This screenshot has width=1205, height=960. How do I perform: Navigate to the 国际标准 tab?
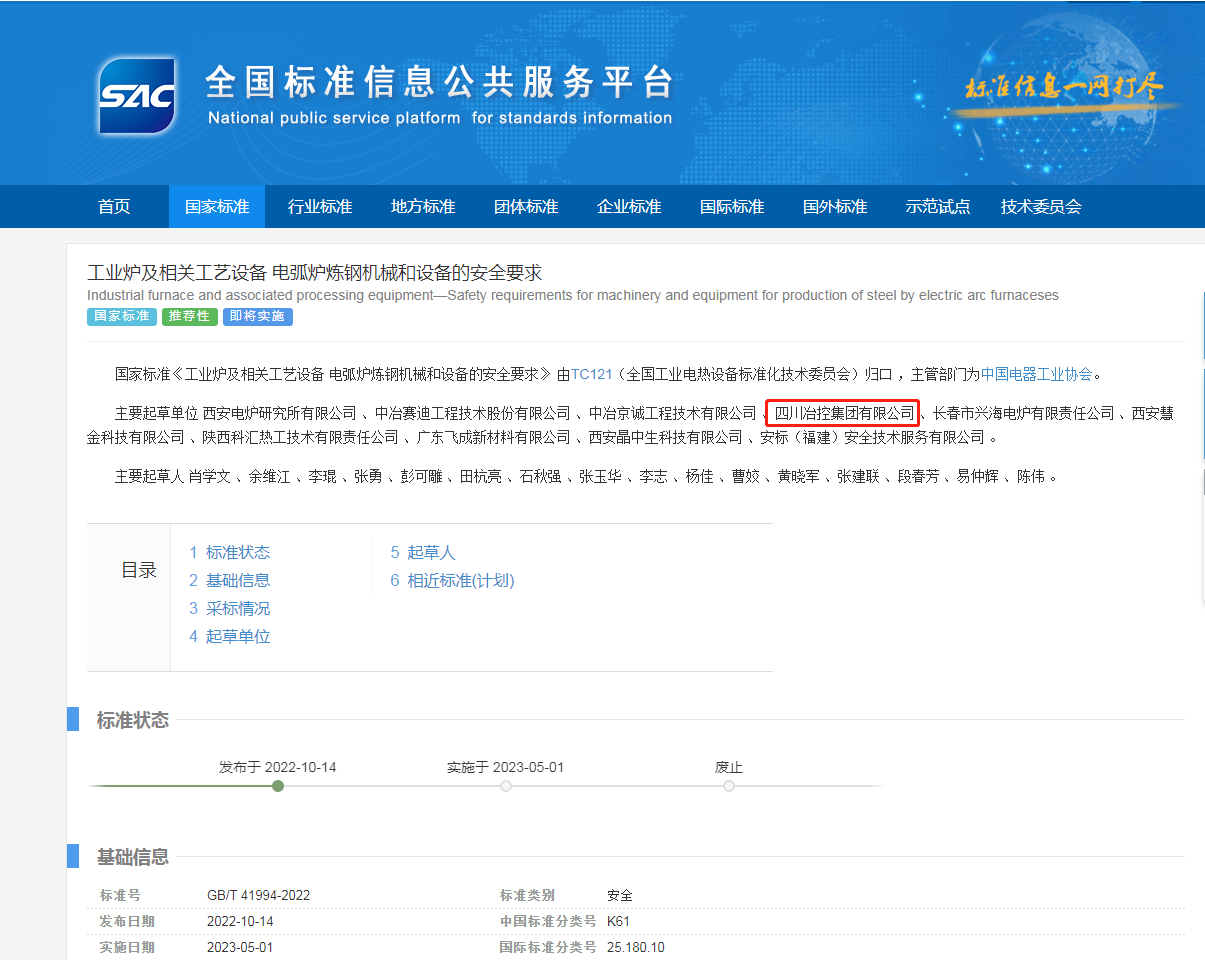pyautogui.click(x=732, y=207)
